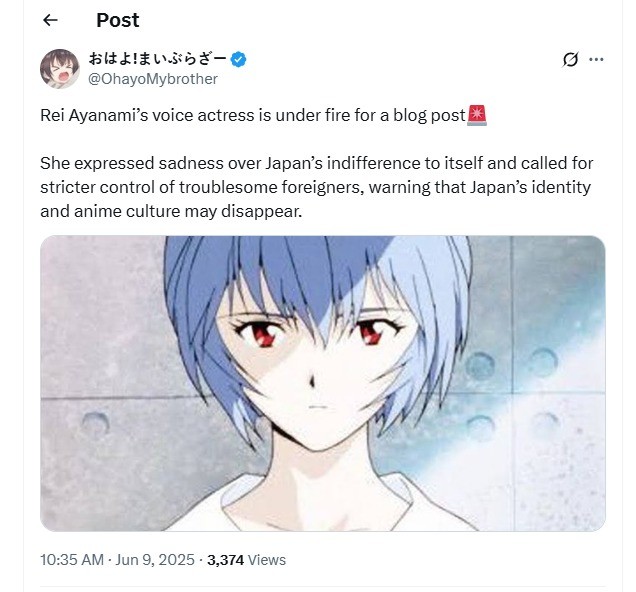The height and width of the screenshot is (592, 636).
Task: Click the 3,374 view count number
Action: pyautogui.click(x=226, y=560)
